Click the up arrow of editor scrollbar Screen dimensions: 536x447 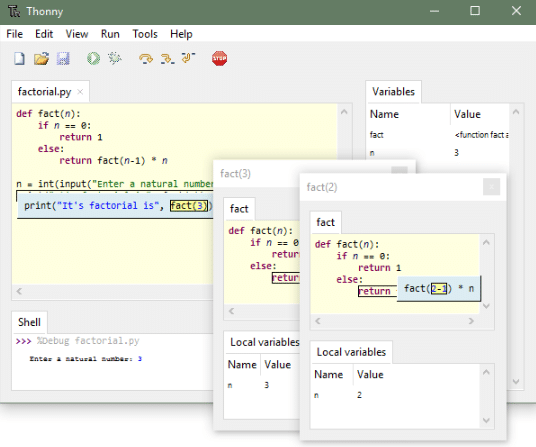tap(344, 112)
